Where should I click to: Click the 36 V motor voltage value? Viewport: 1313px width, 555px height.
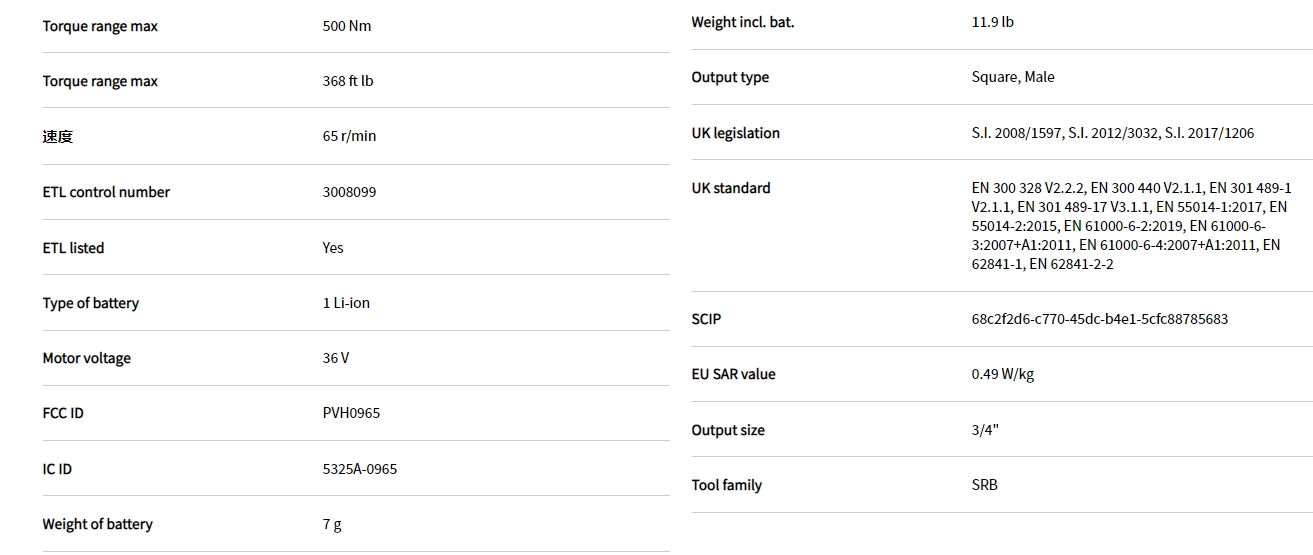(x=336, y=358)
